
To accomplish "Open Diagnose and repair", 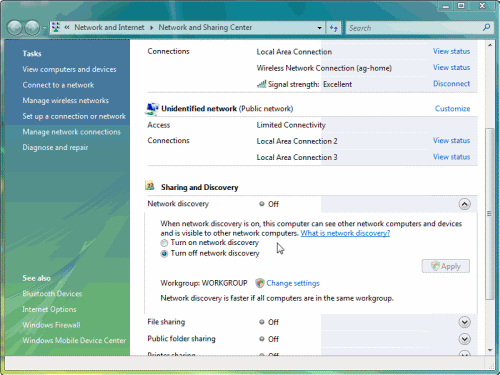I will pos(55,147).
